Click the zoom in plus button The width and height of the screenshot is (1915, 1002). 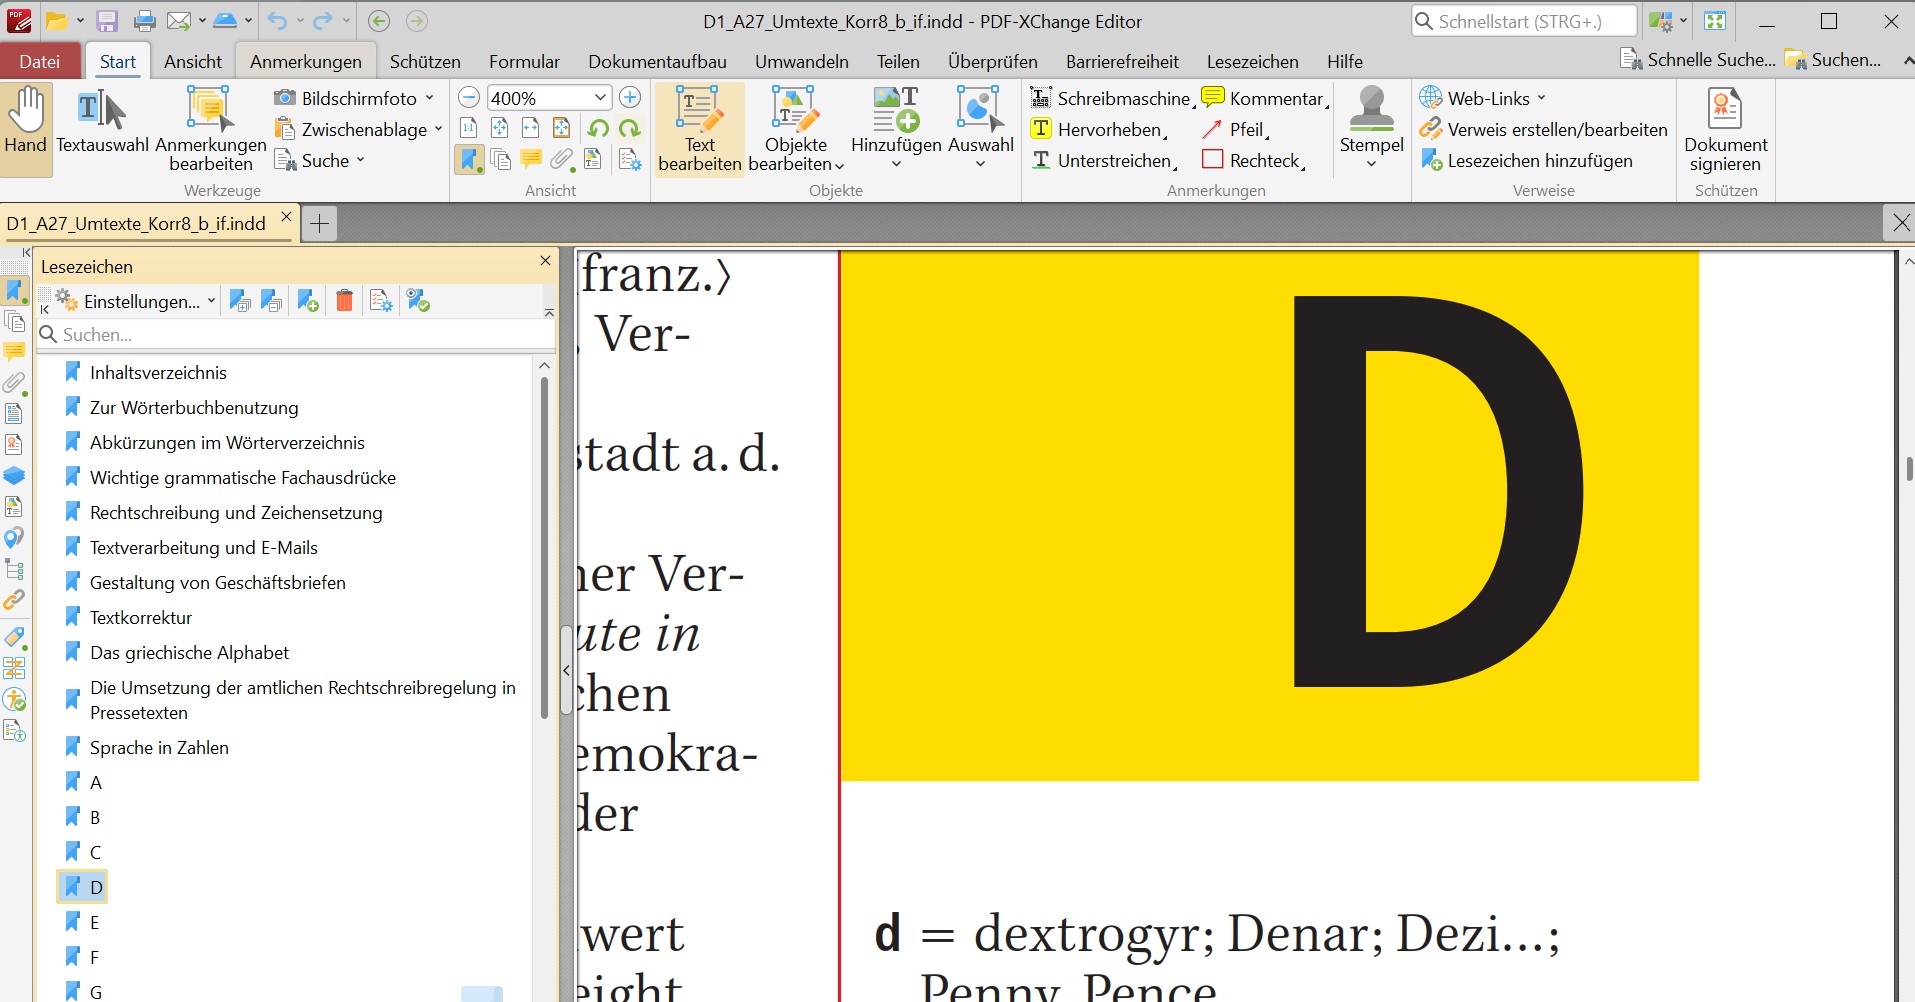[630, 98]
